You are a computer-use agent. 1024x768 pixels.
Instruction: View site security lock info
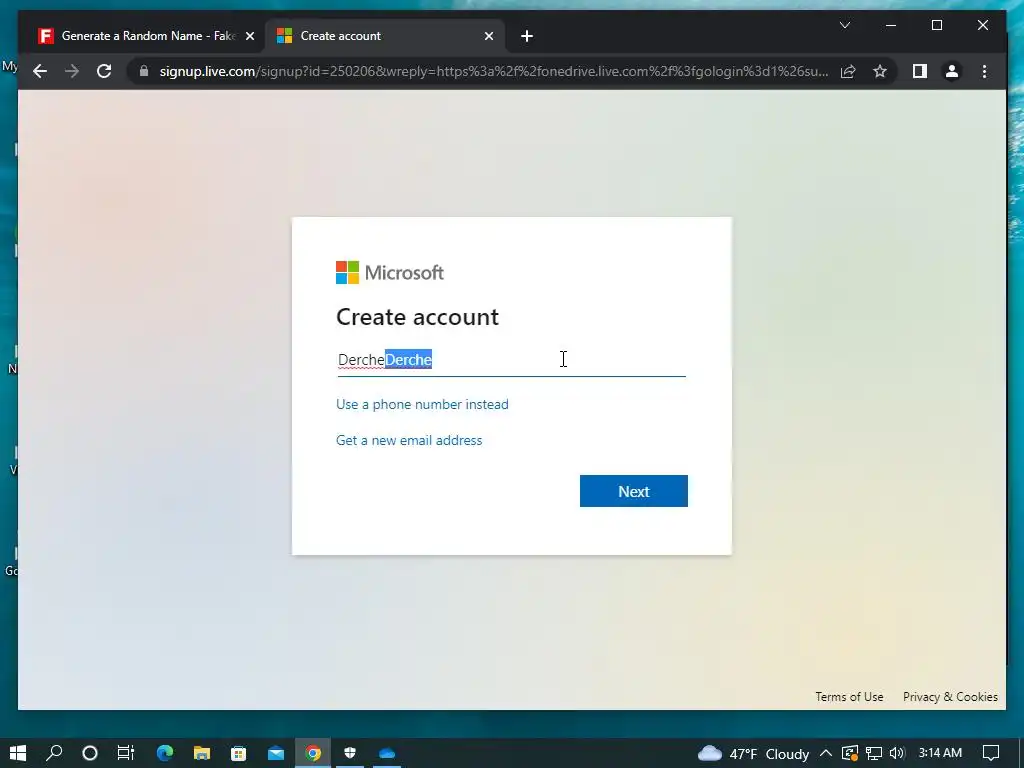[144, 71]
